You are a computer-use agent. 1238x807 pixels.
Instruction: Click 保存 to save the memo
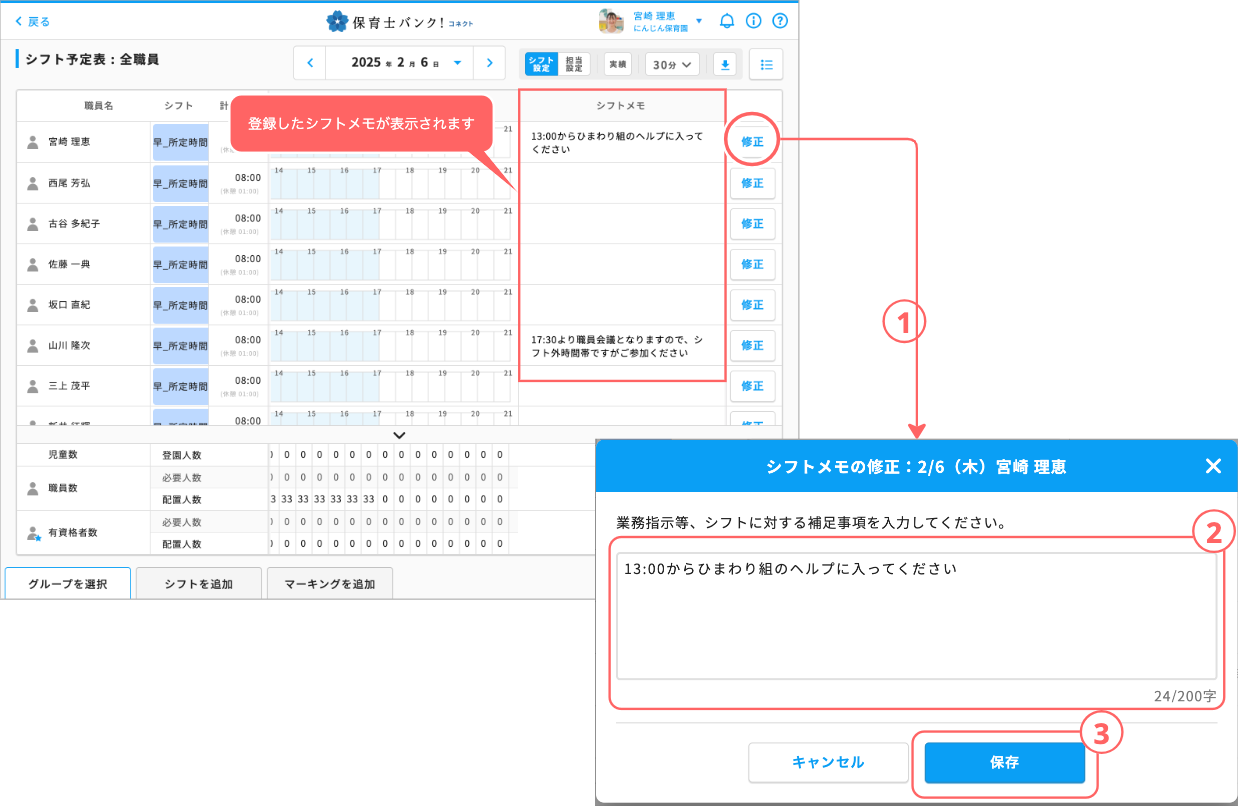point(1004,763)
